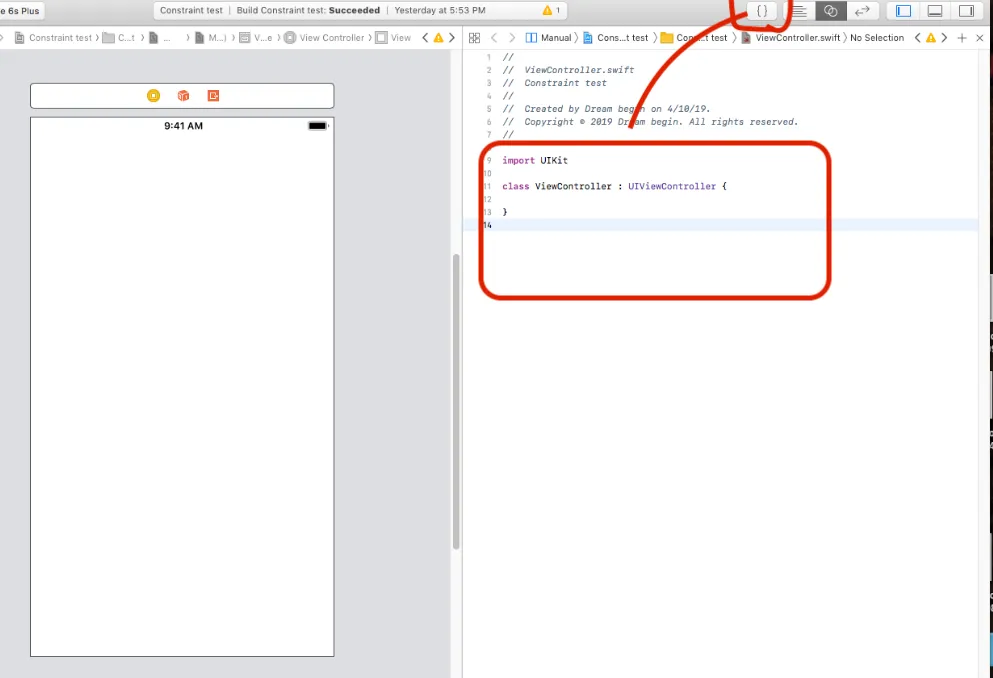Go back in assistant editor history
The height and width of the screenshot is (678, 993).
point(494,38)
